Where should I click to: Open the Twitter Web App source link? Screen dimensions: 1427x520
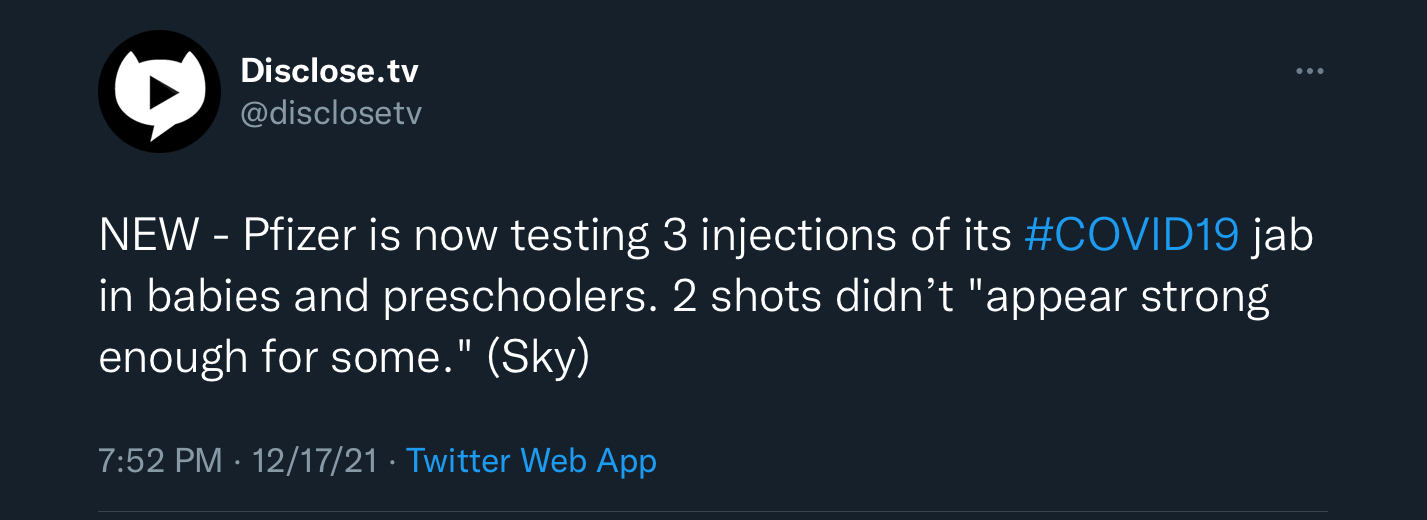[x=532, y=461]
